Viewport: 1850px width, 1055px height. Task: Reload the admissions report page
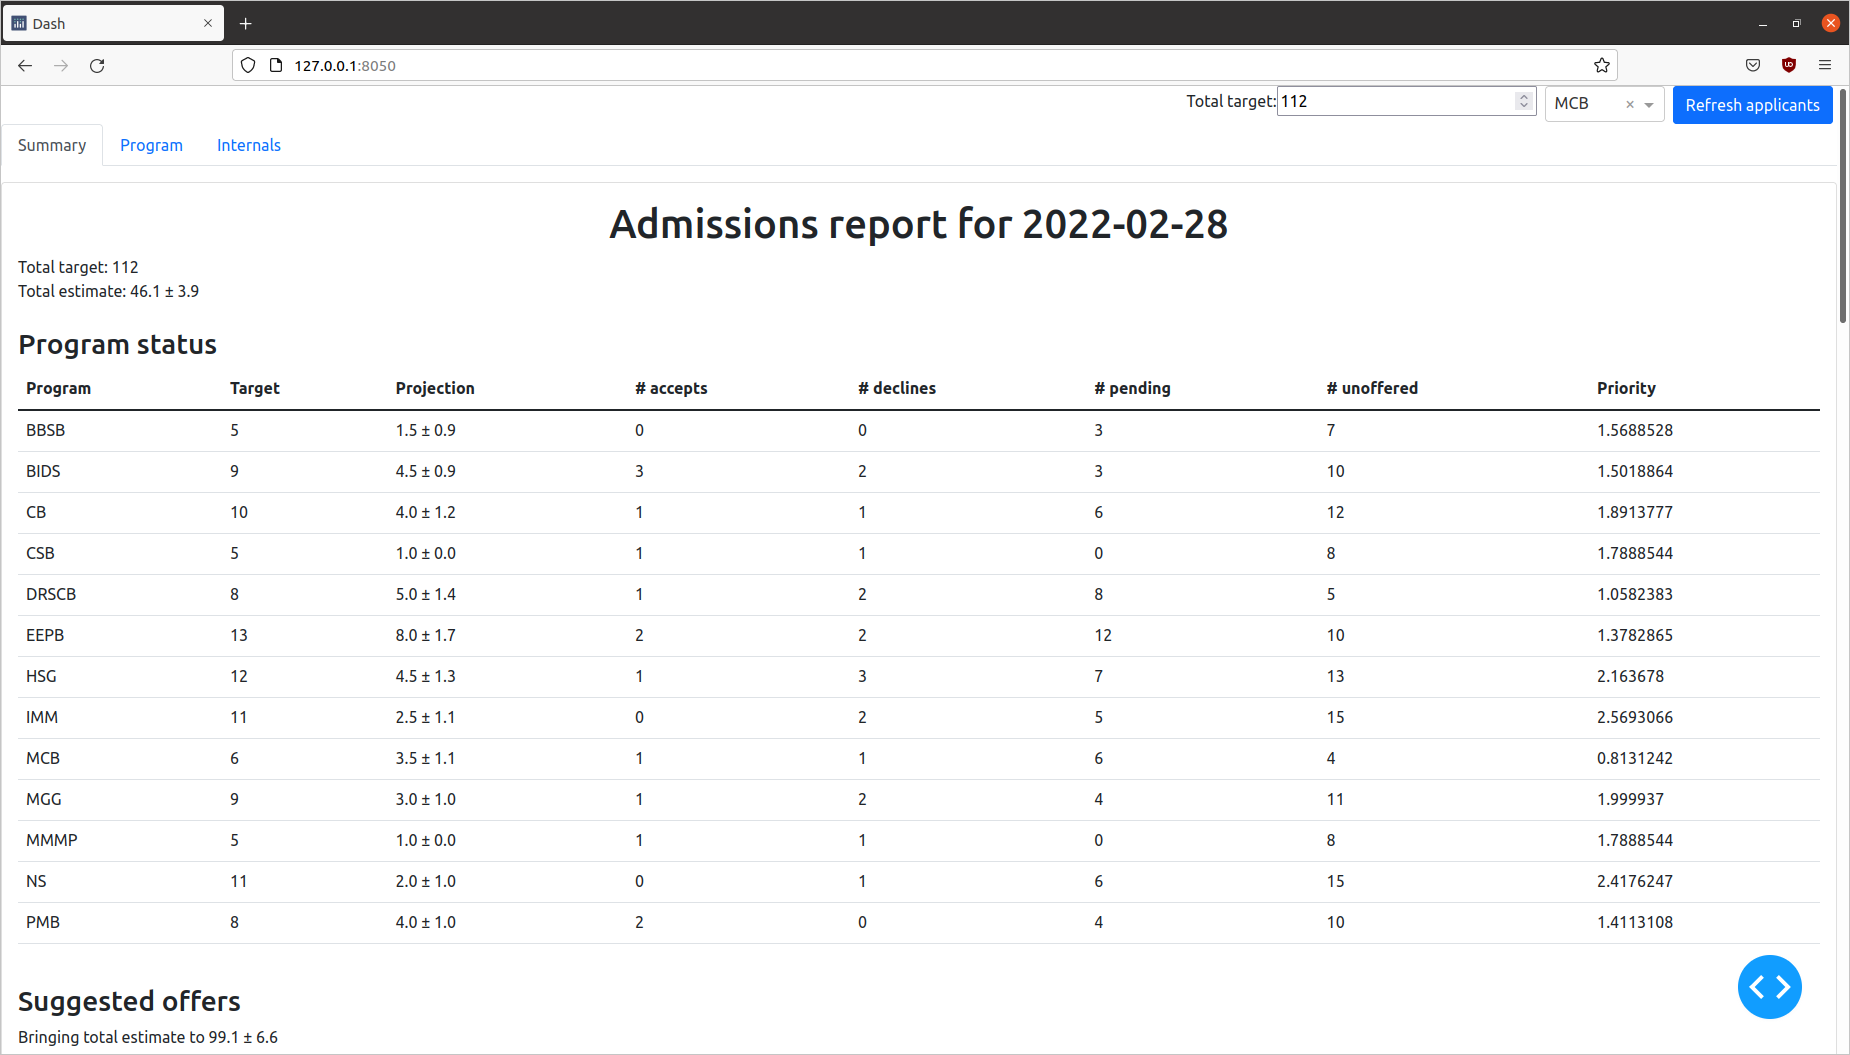click(x=97, y=65)
